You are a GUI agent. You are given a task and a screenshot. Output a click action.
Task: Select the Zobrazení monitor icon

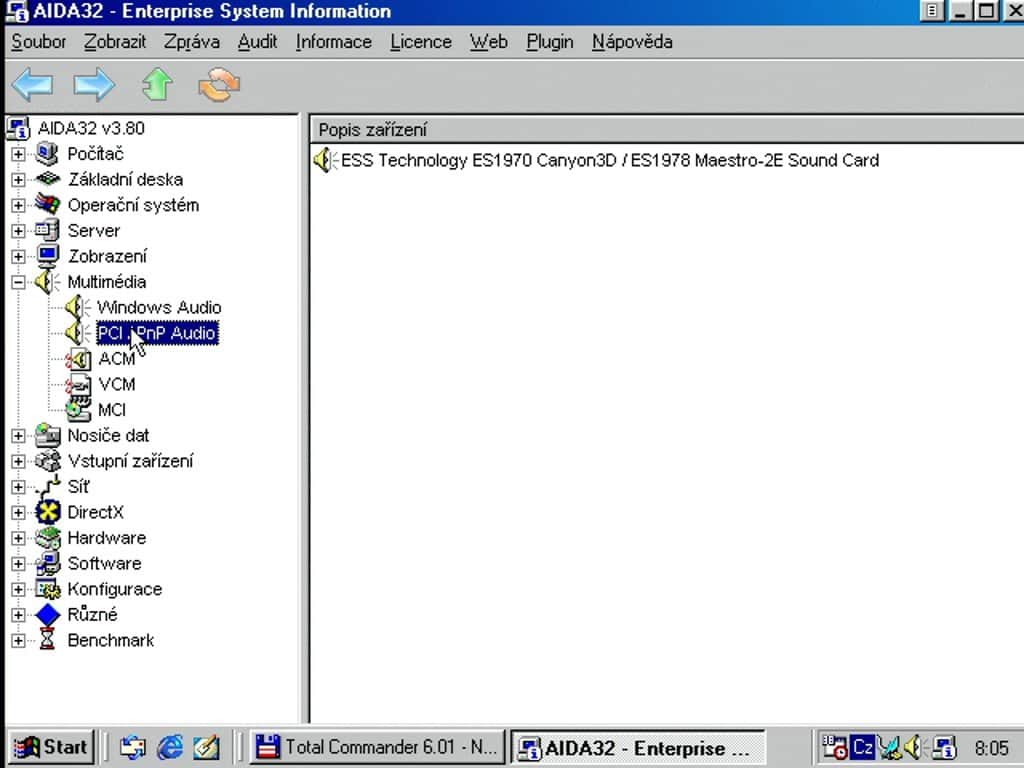[x=47, y=255]
